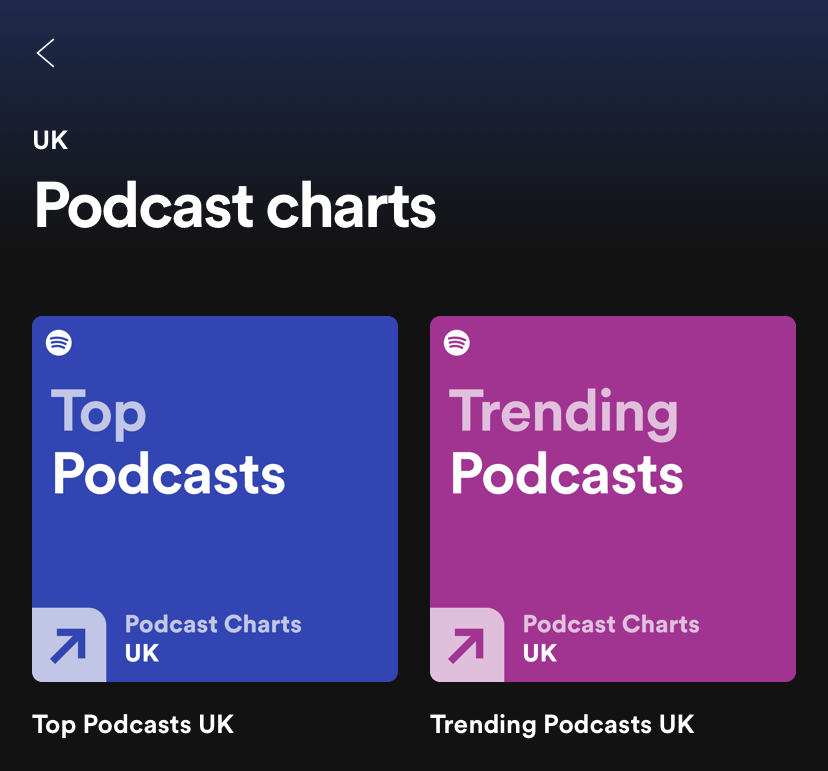The height and width of the screenshot is (771, 828).
Task: Click Podcast Charts caption on blue cover
Action: point(213,624)
